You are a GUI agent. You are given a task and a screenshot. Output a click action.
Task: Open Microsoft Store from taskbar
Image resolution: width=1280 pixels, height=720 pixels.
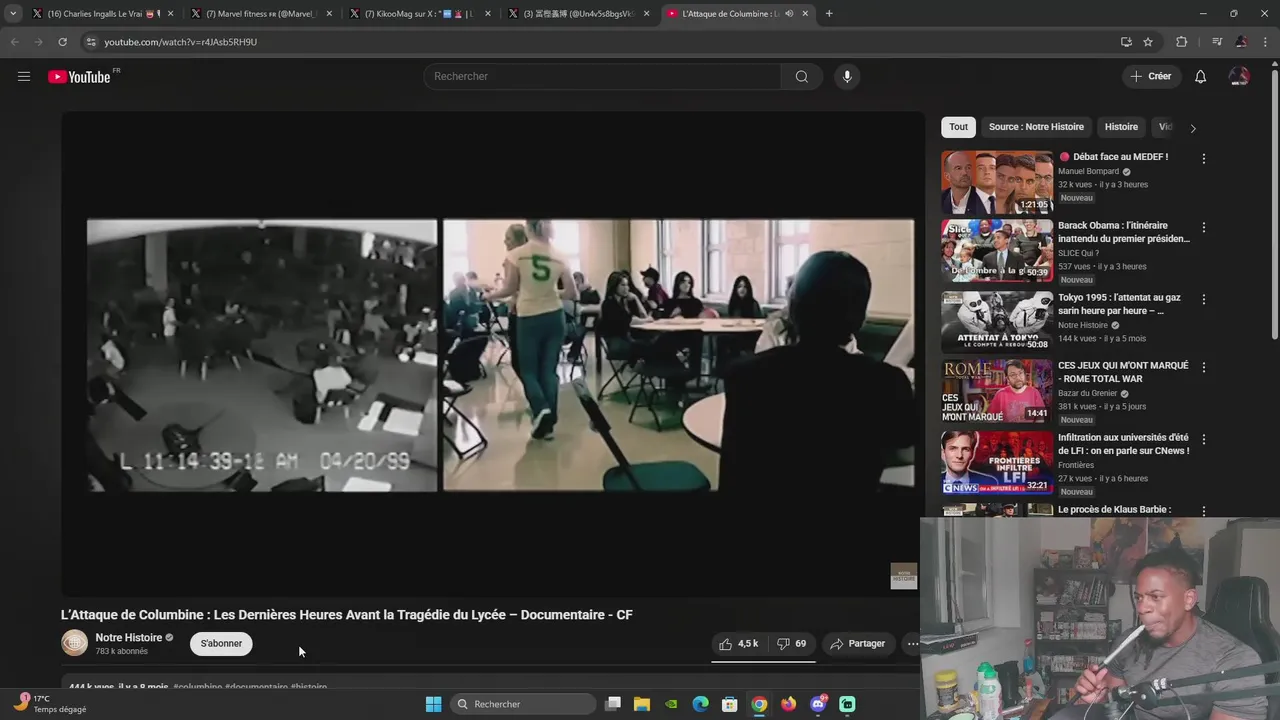pos(730,704)
